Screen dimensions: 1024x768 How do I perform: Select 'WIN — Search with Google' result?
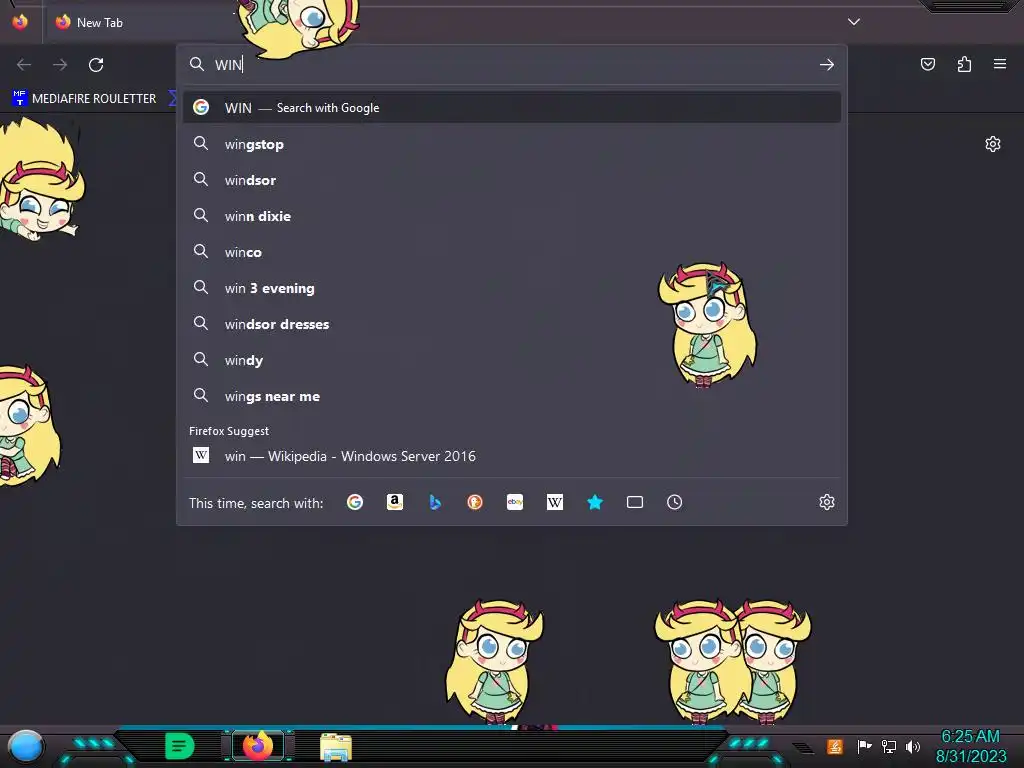512,108
